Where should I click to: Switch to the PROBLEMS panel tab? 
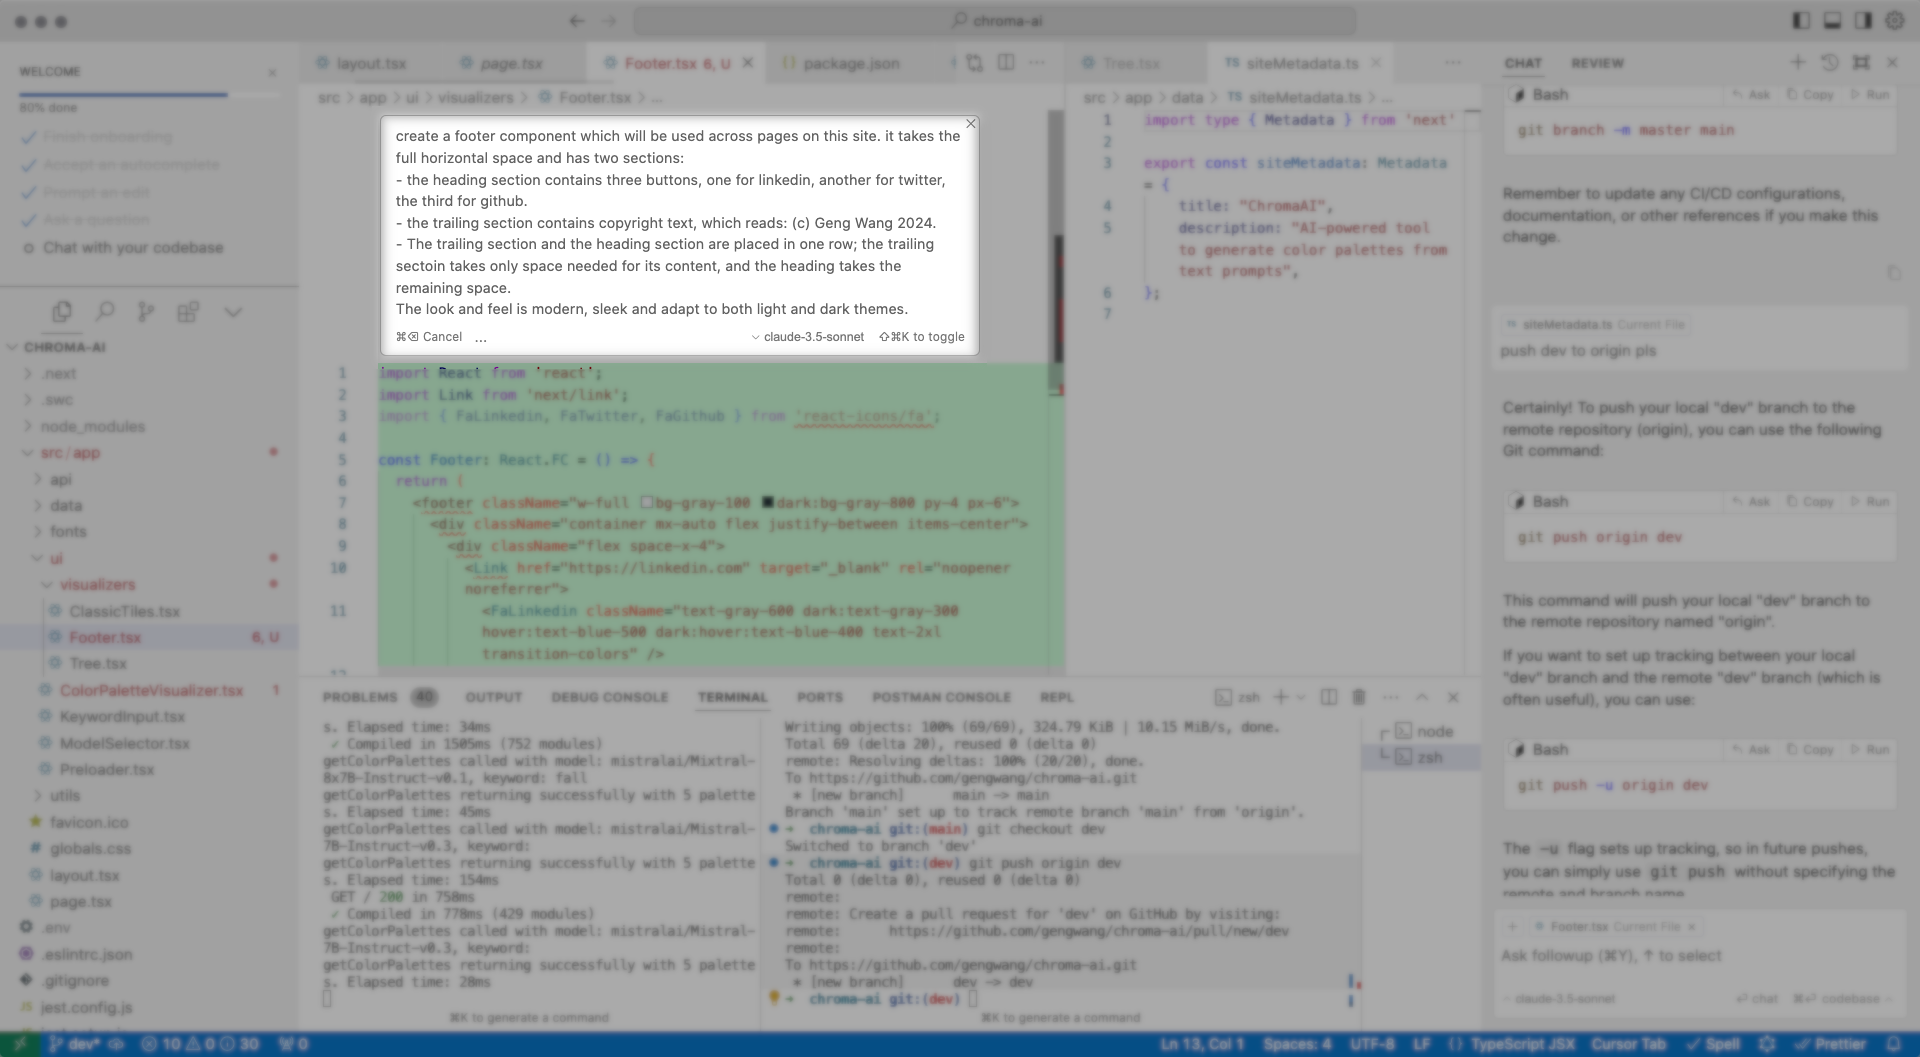[360, 697]
